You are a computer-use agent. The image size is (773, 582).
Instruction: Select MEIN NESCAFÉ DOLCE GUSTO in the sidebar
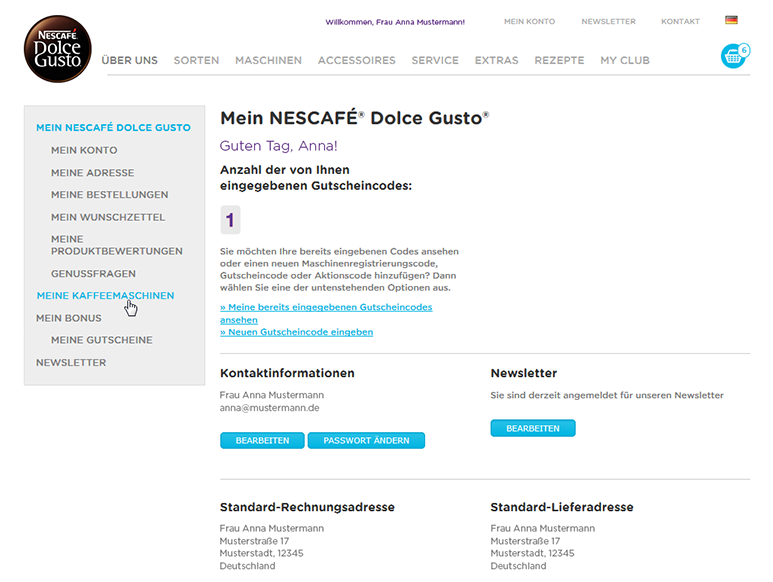(x=113, y=128)
